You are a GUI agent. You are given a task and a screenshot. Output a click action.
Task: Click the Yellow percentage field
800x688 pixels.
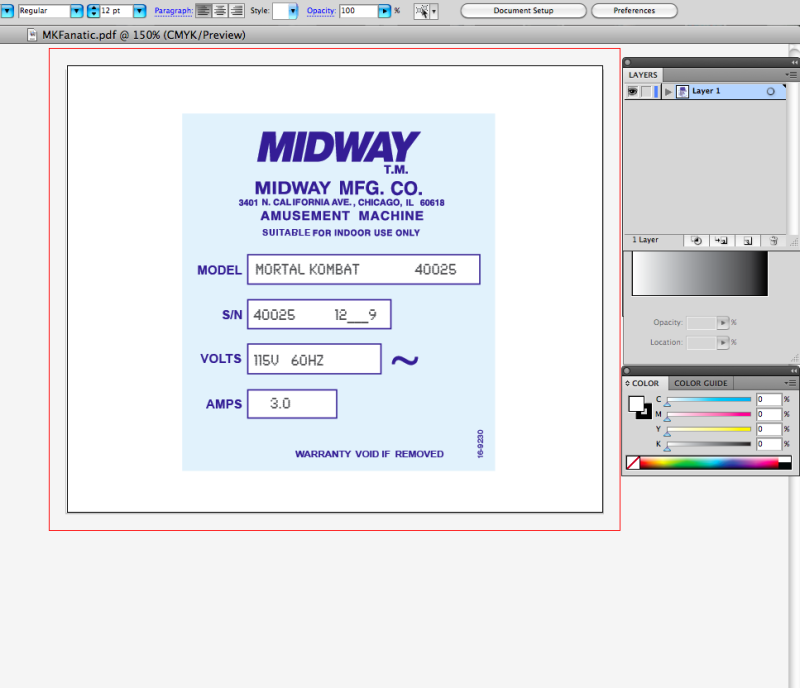pyautogui.click(x=768, y=429)
